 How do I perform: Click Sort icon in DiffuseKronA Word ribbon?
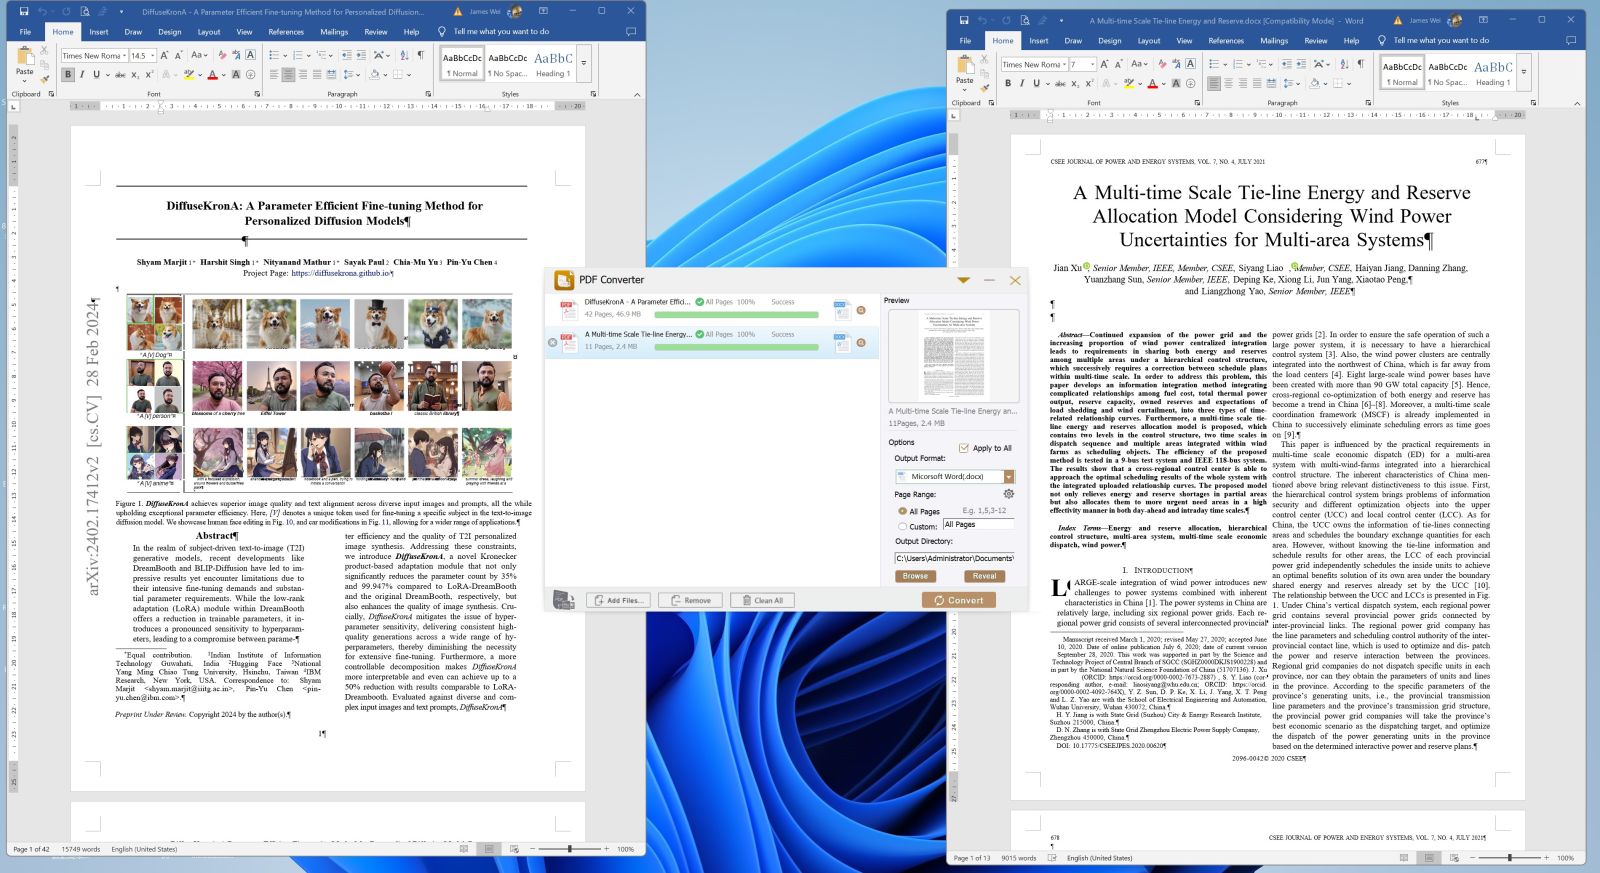[x=403, y=55]
